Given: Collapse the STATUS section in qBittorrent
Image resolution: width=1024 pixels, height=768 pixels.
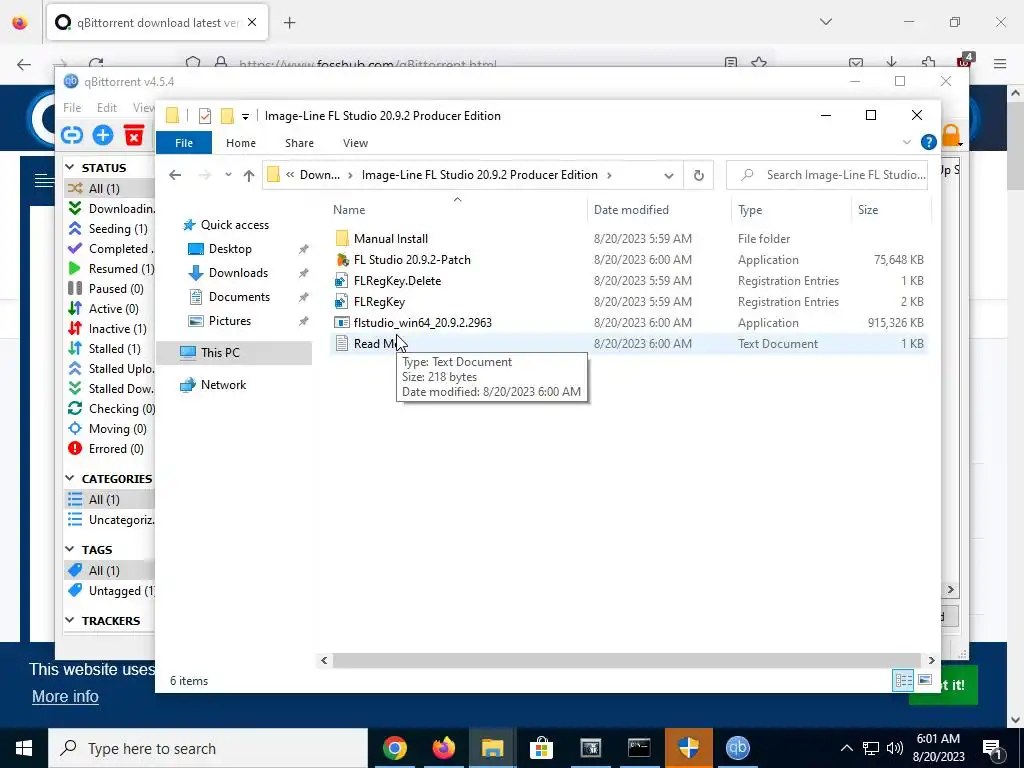Looking at the screenshot, I should (70, 167).
